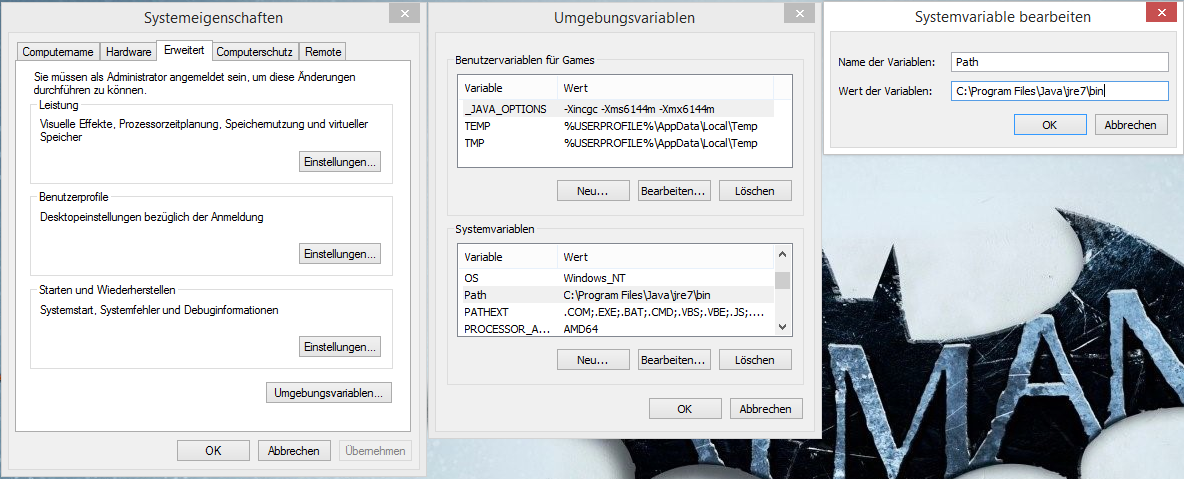Switch to the Computername tab

coord(58,52)
